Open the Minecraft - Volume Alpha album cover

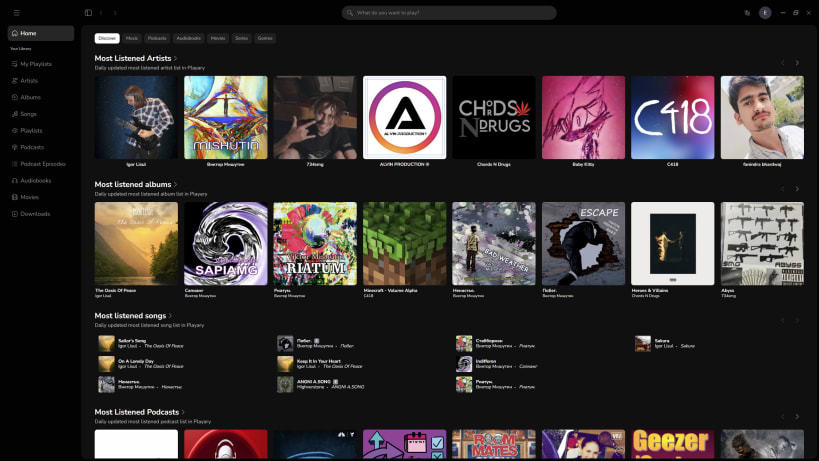(404, 243)
